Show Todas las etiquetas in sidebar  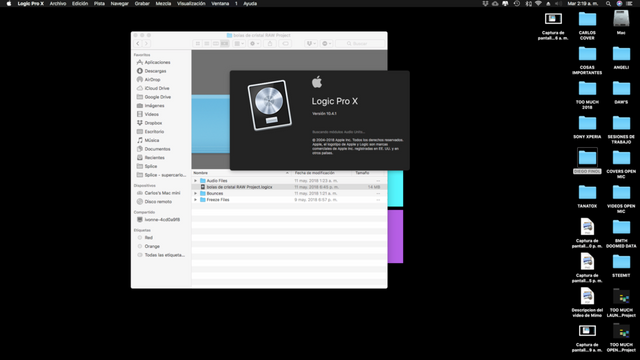164,255
